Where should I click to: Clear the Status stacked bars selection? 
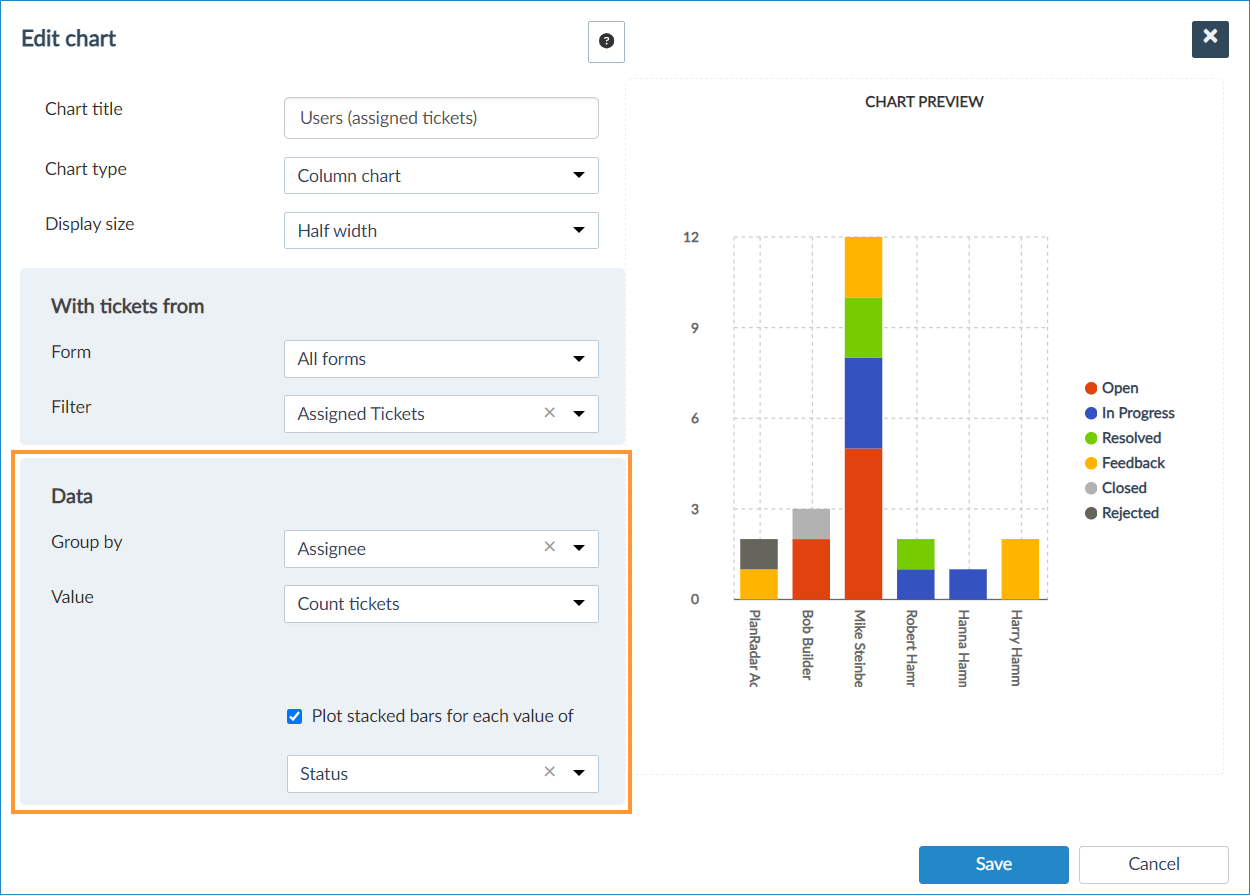pos(549,773)
